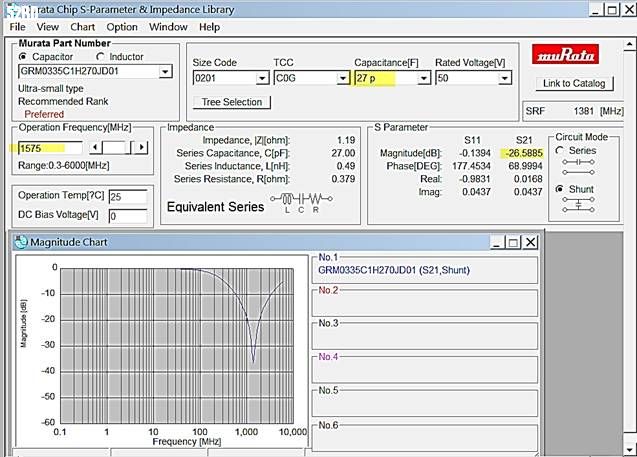Viewport: 637px width, 457px height.
Task: Click the Series Resistance value 0.379
Action: point(343,179)
